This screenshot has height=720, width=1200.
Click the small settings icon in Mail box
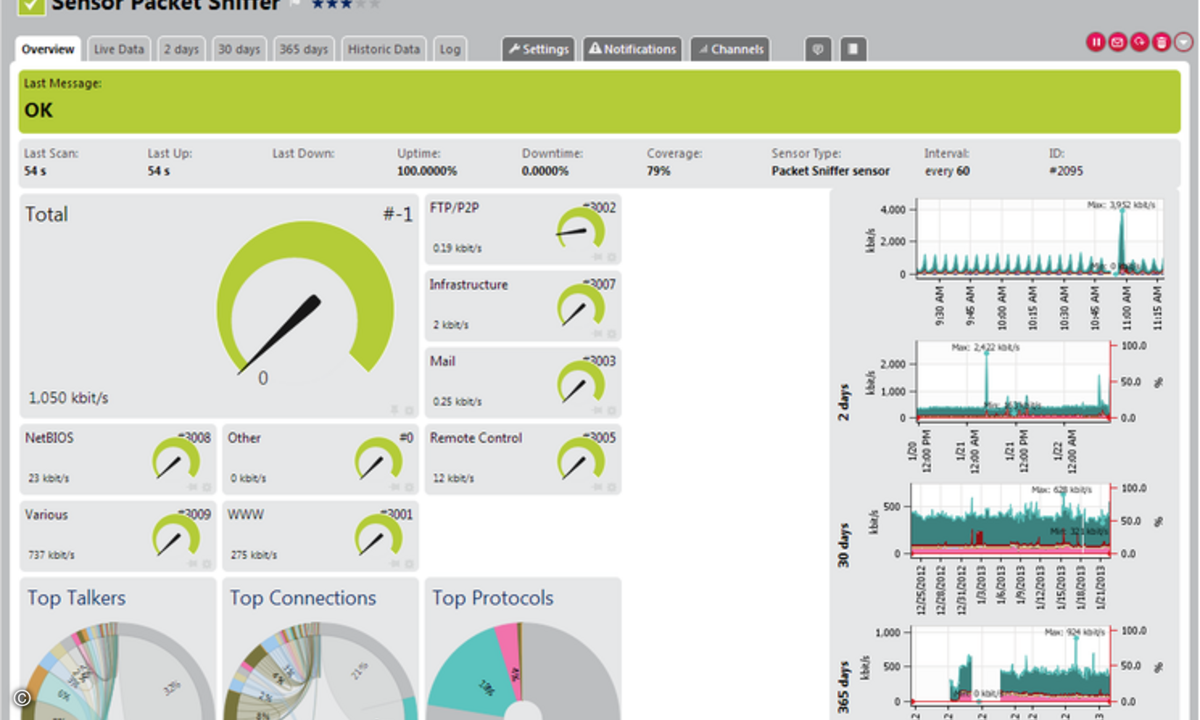pos(611,411)
